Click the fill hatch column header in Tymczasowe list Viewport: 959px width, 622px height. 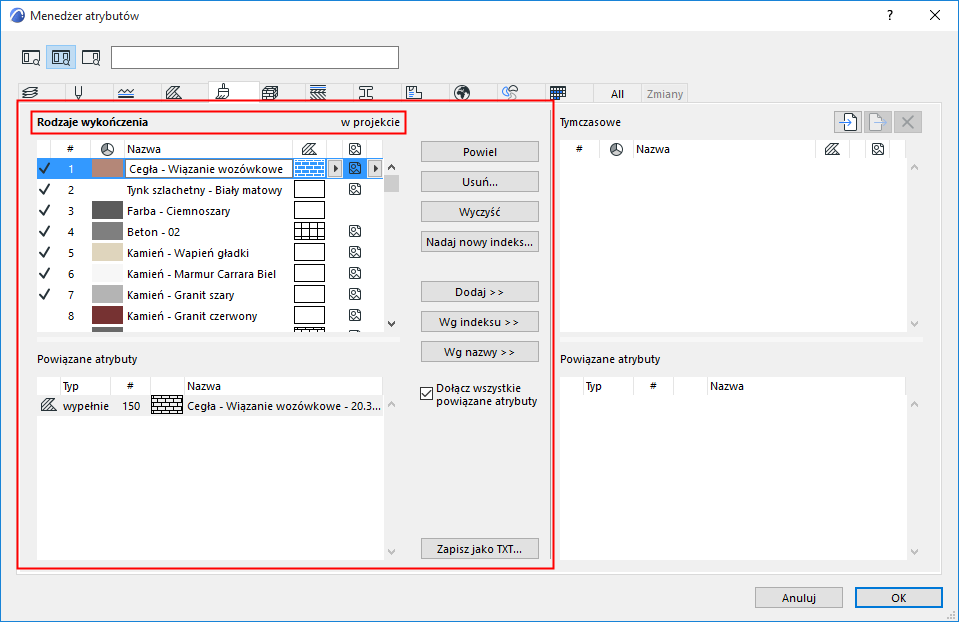[x=832, y=149]
